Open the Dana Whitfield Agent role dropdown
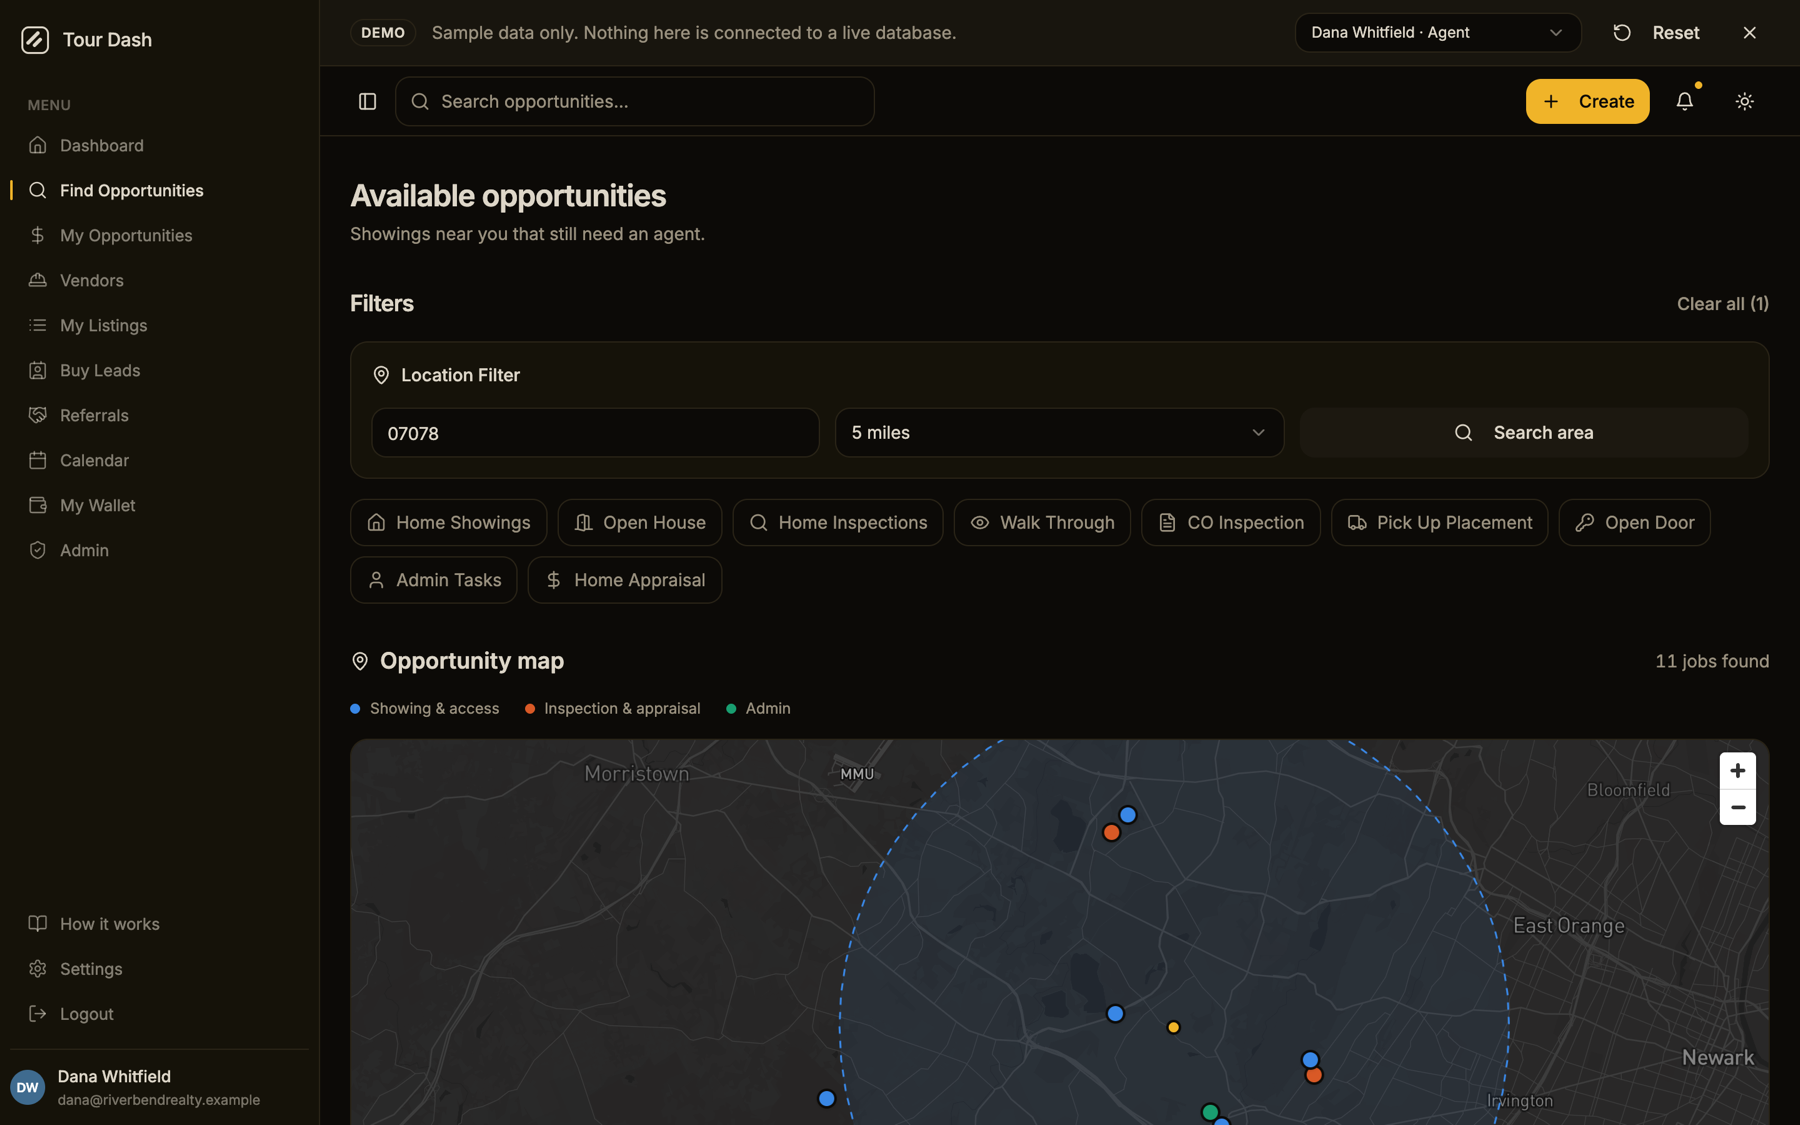1800x1125 pixels. click(1437, 33)
